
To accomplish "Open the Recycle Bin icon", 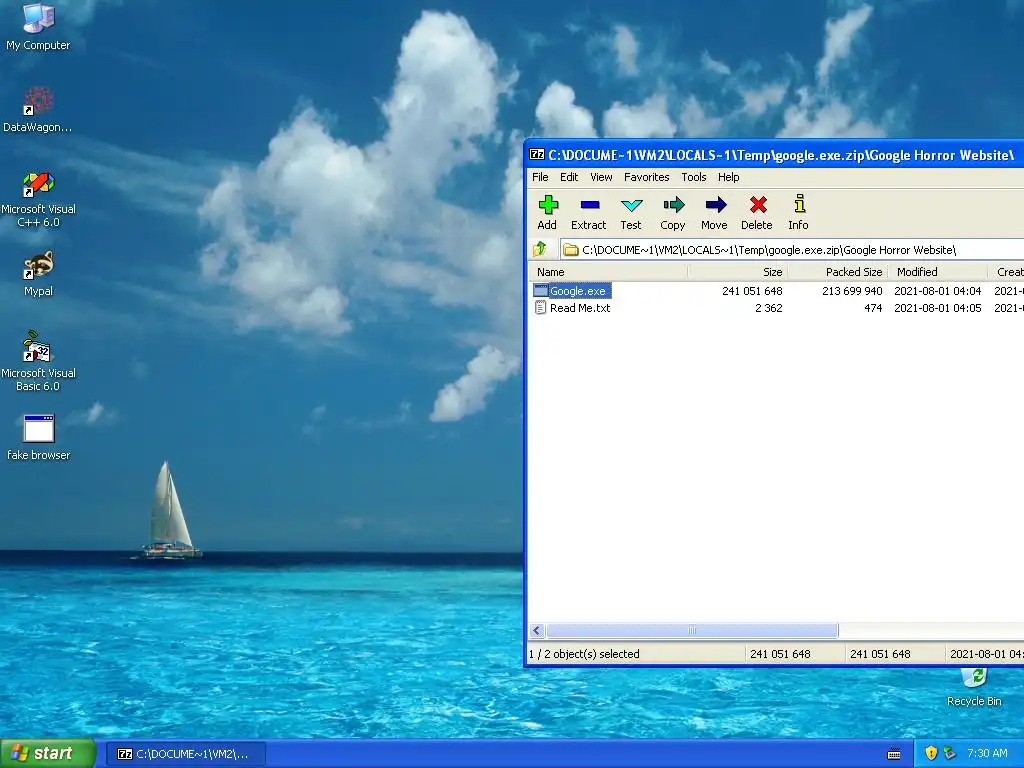I will 974,679.
